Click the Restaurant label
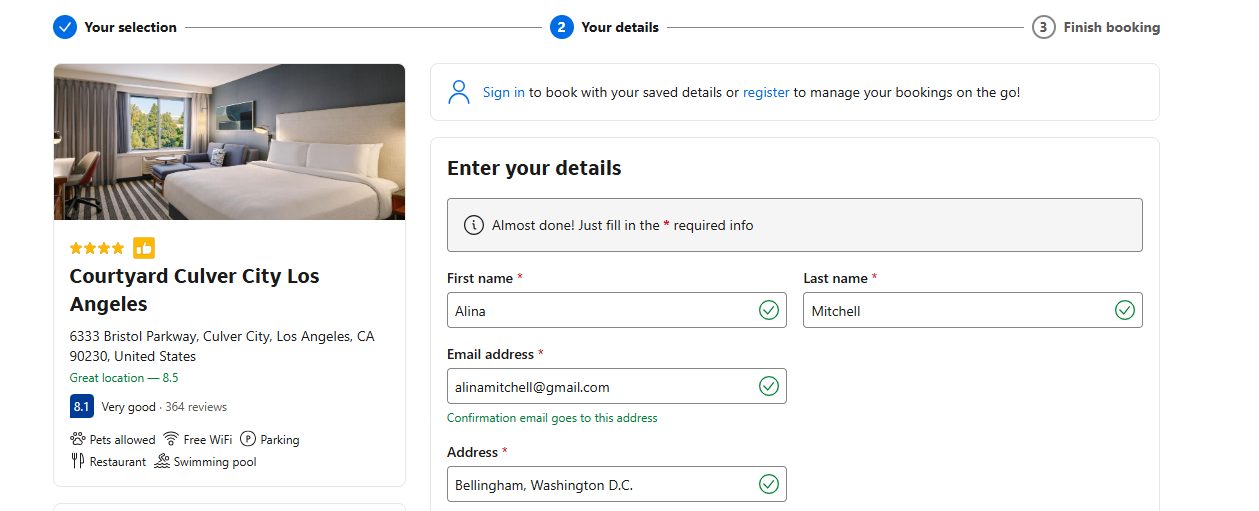The height and width of the screenshot is (511, 1259). tap(118, 462)
